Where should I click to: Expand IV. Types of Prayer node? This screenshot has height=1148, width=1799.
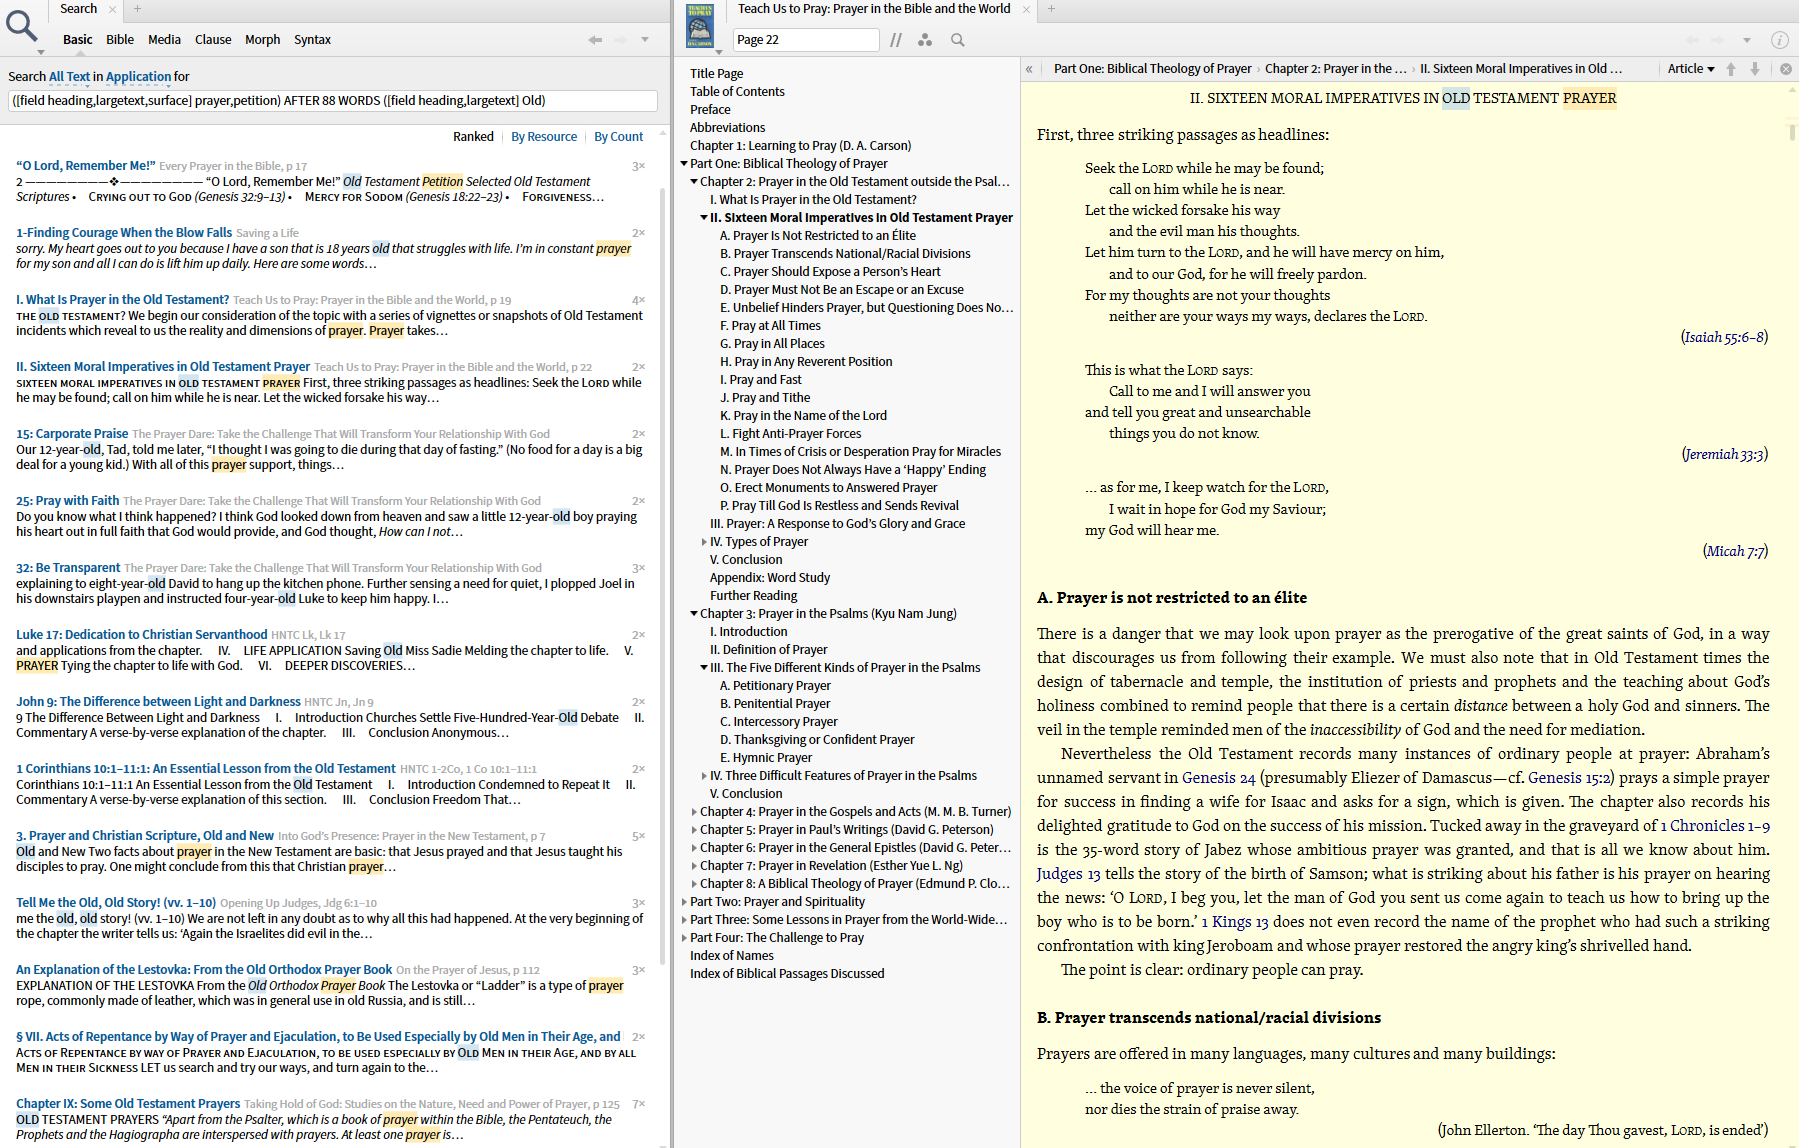704,542
